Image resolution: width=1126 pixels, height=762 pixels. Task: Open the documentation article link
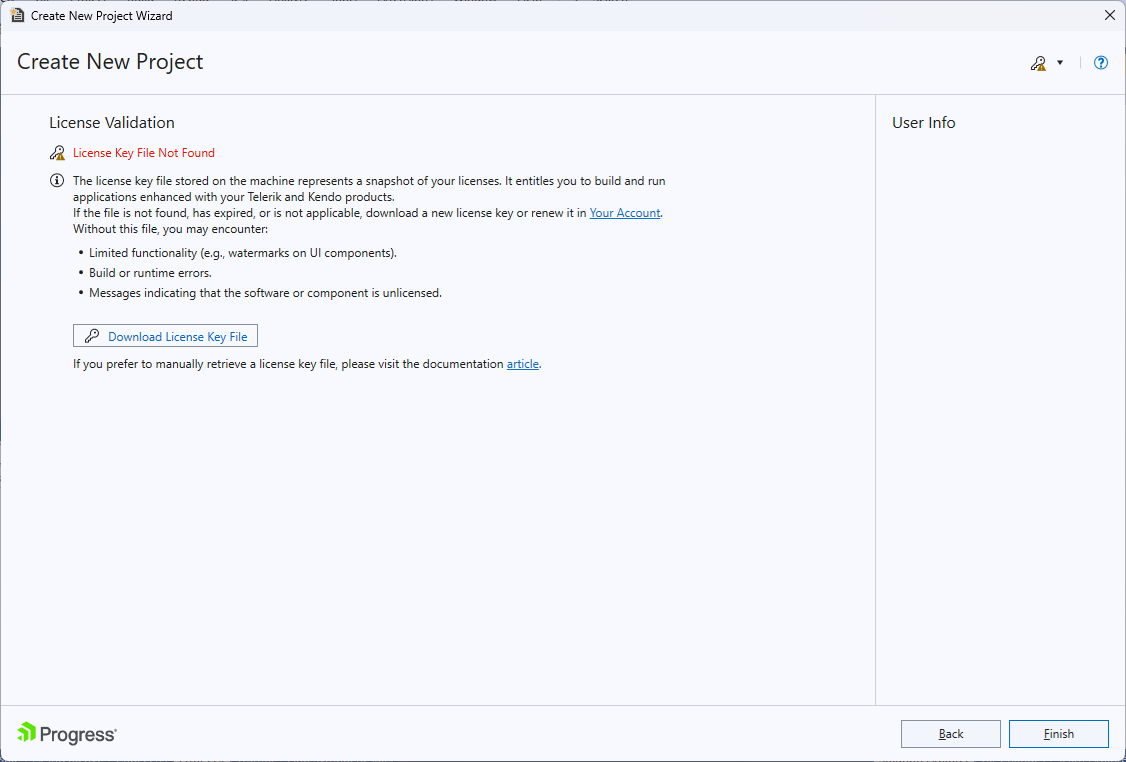tap(522, 363)
